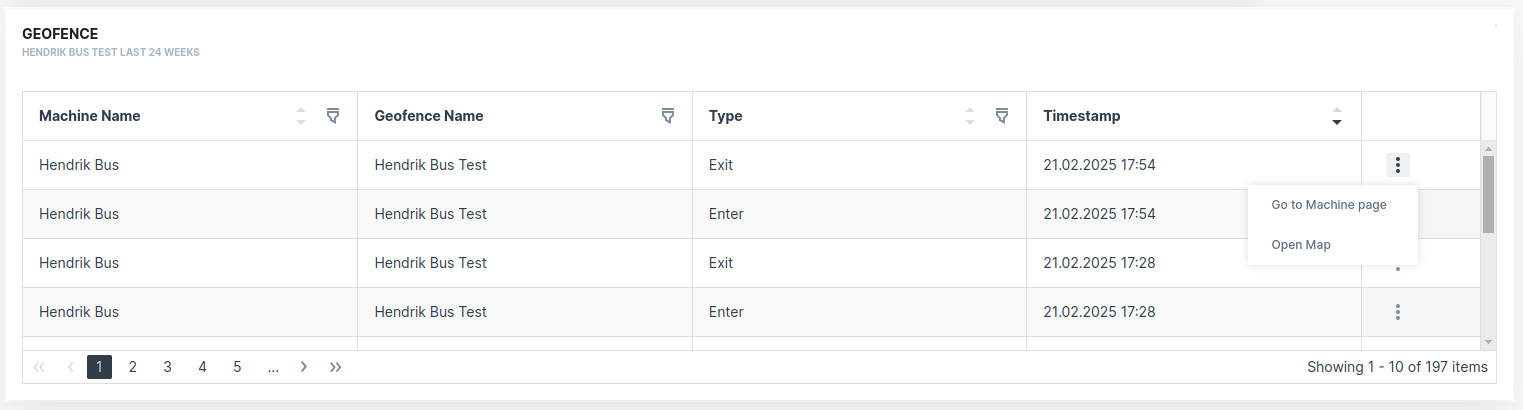This screenshot has width=1523, height=410.
Task: Click the Timestamp column header
Action: [1081, 116]
